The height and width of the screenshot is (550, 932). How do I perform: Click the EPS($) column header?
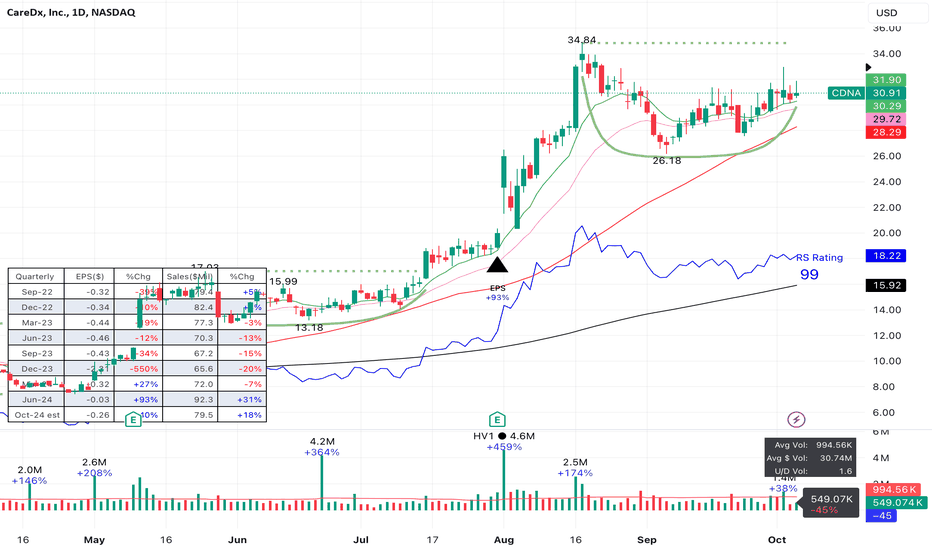(x=90, y=276)
